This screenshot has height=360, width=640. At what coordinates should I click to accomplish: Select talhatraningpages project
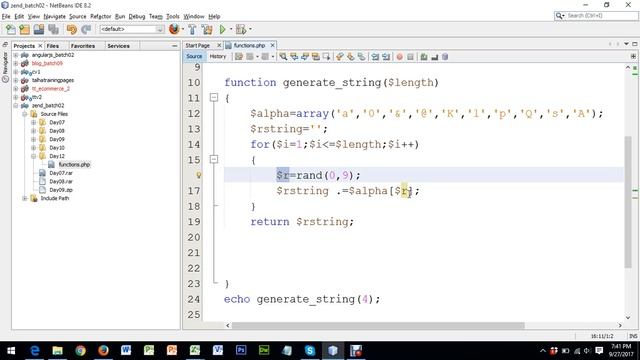click(53, 80)
